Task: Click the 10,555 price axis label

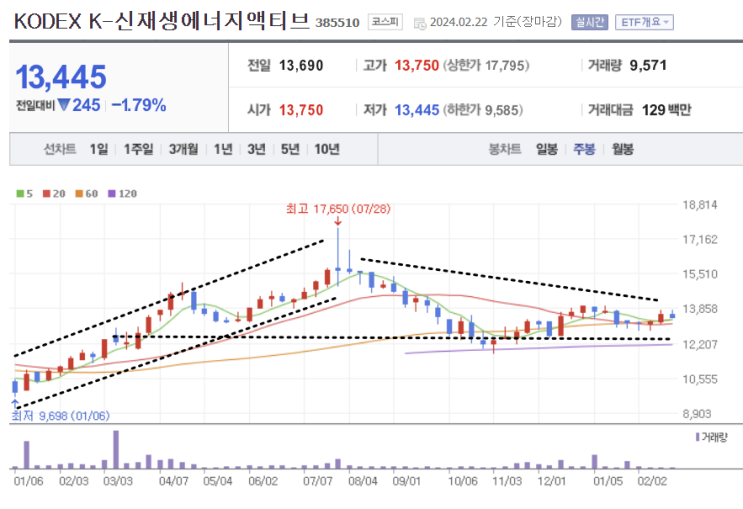Action: pyautogui.click(x=700, y=379)
